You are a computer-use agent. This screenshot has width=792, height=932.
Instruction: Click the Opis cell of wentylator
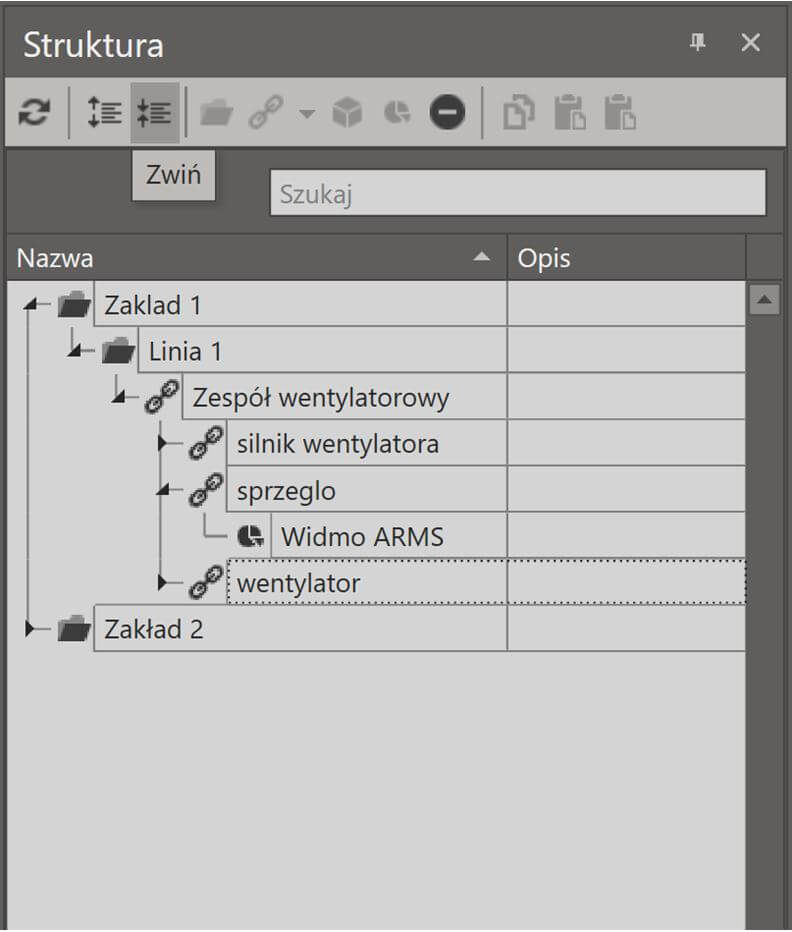pyautogui.click(x=626, y=582)
